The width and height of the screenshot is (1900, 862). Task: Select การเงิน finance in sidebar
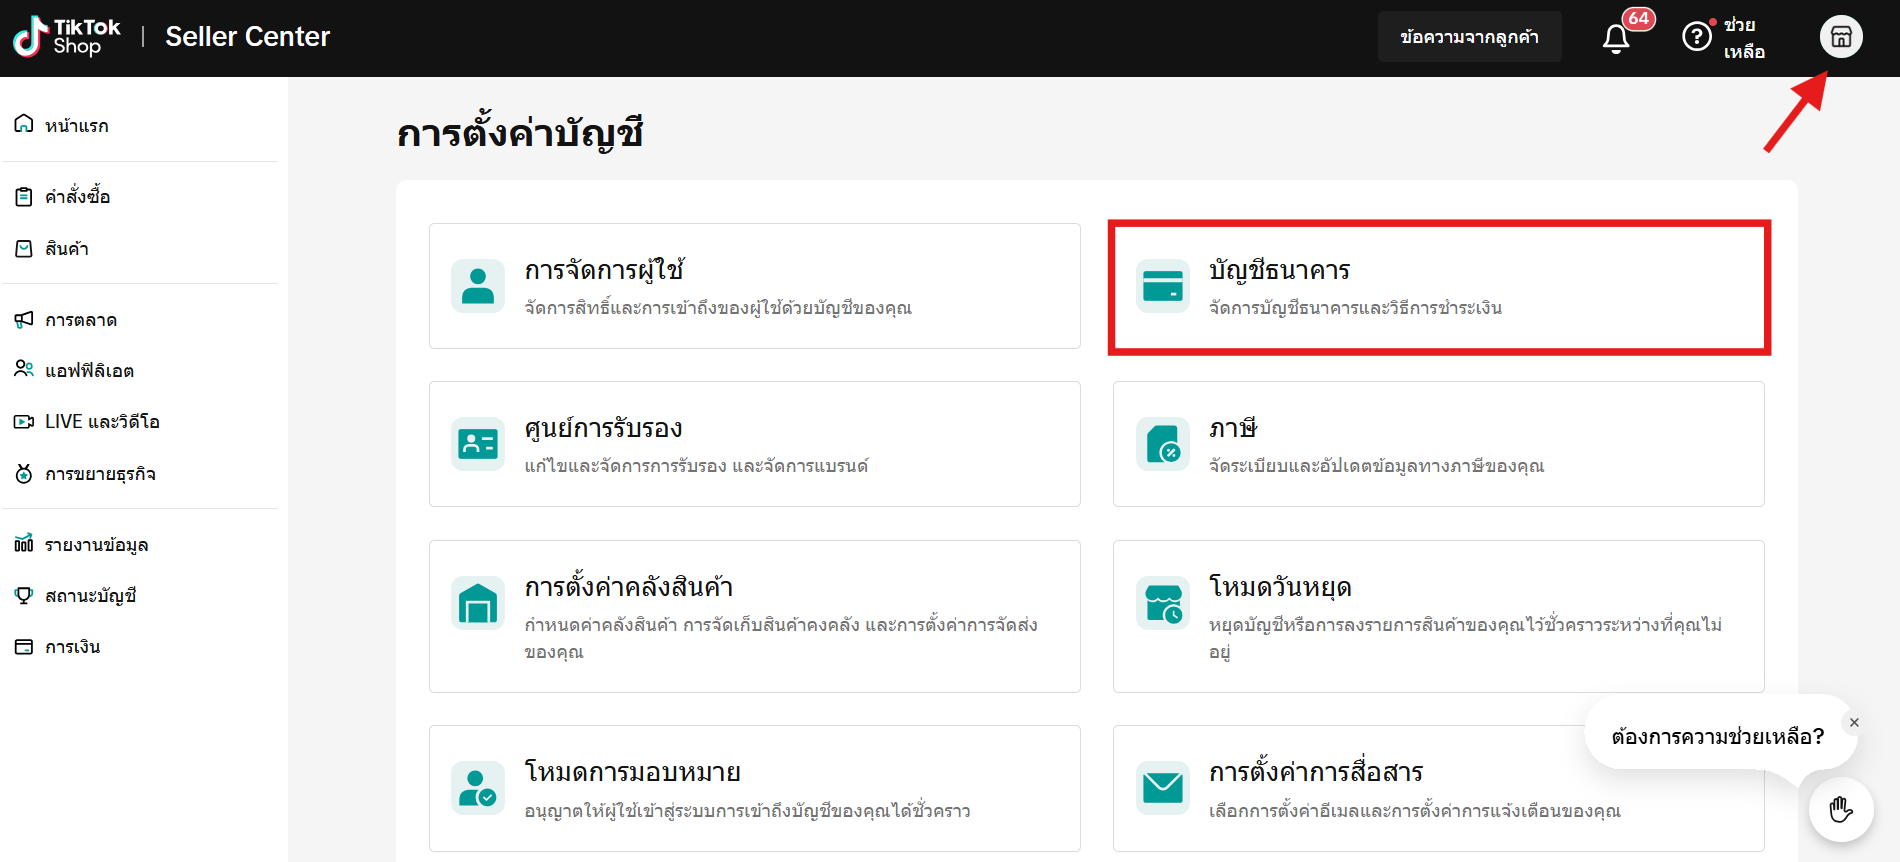coord(72,647)
